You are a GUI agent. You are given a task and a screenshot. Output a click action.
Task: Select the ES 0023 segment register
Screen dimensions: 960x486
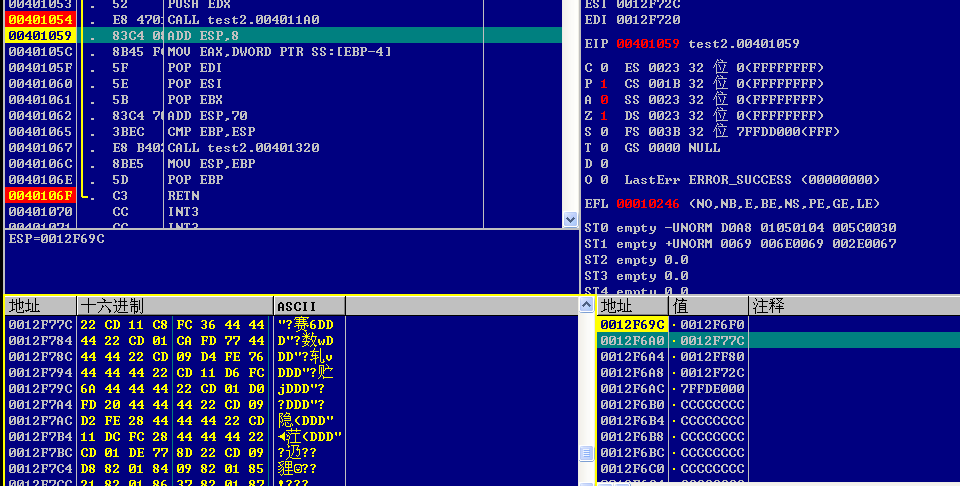724,67
